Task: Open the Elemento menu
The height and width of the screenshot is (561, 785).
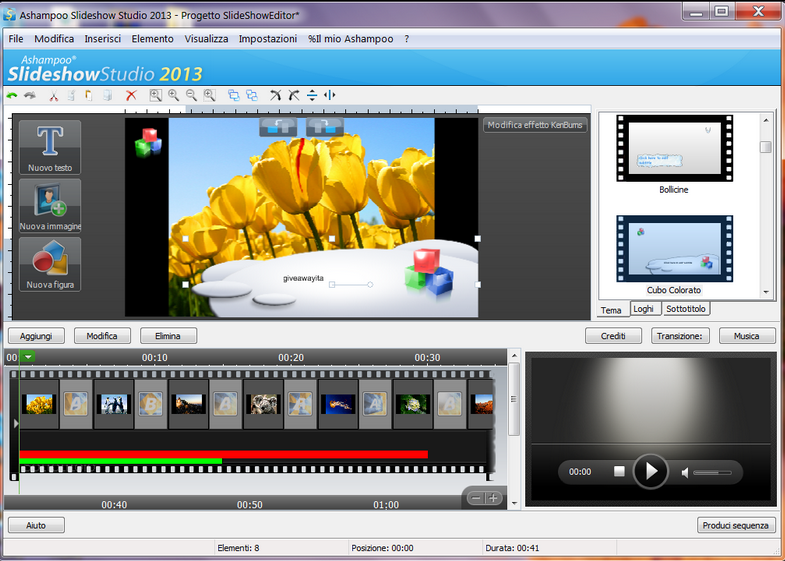Action: pos(152,39)
